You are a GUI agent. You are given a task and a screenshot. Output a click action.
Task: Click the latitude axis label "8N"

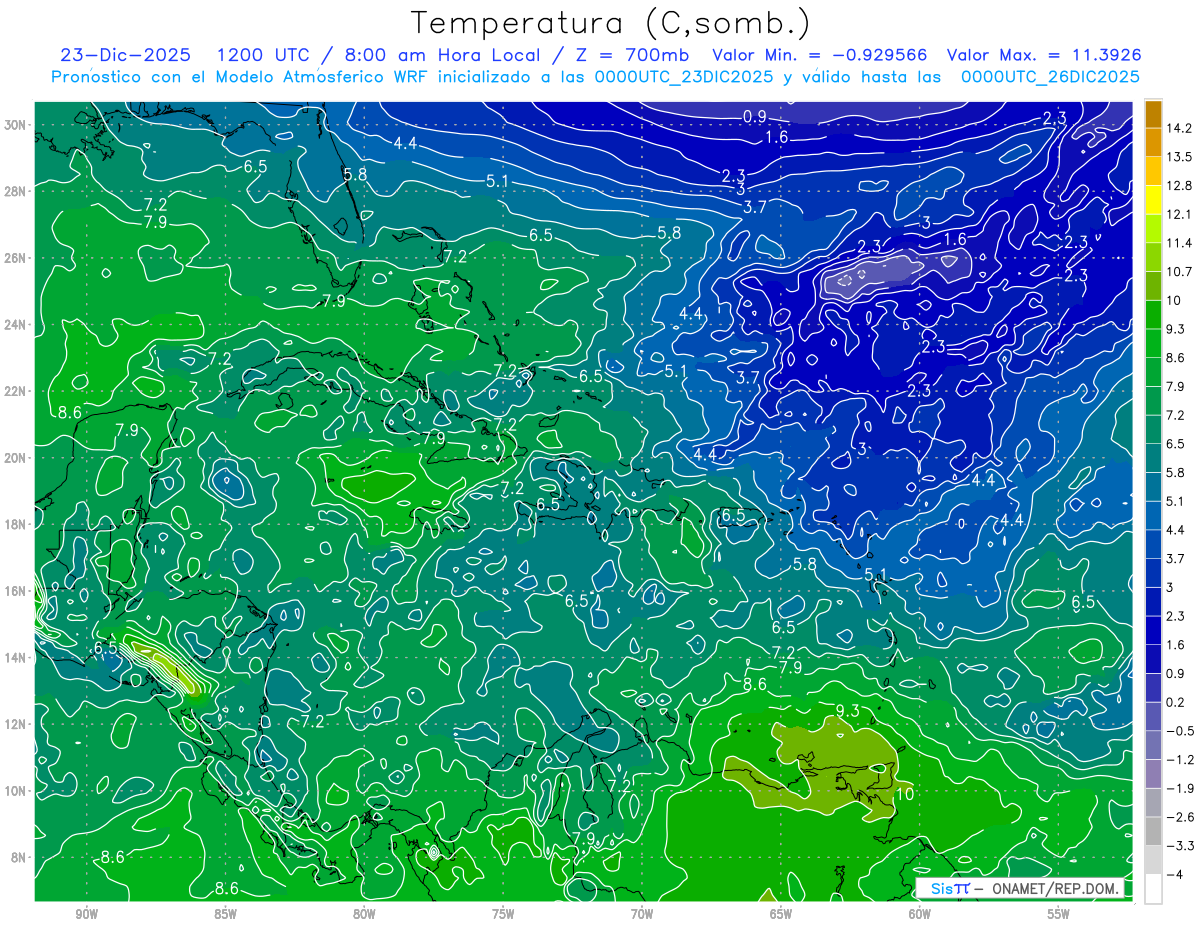click(20, 857)
